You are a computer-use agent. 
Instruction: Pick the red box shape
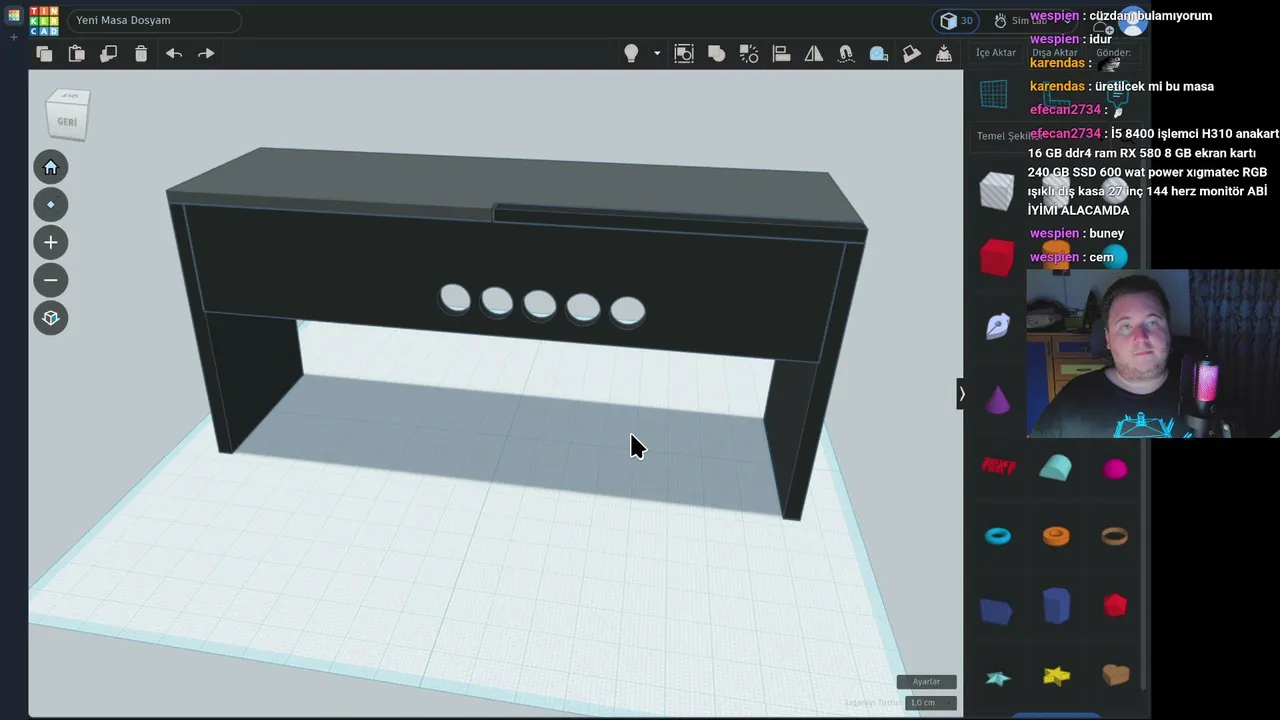997,258
